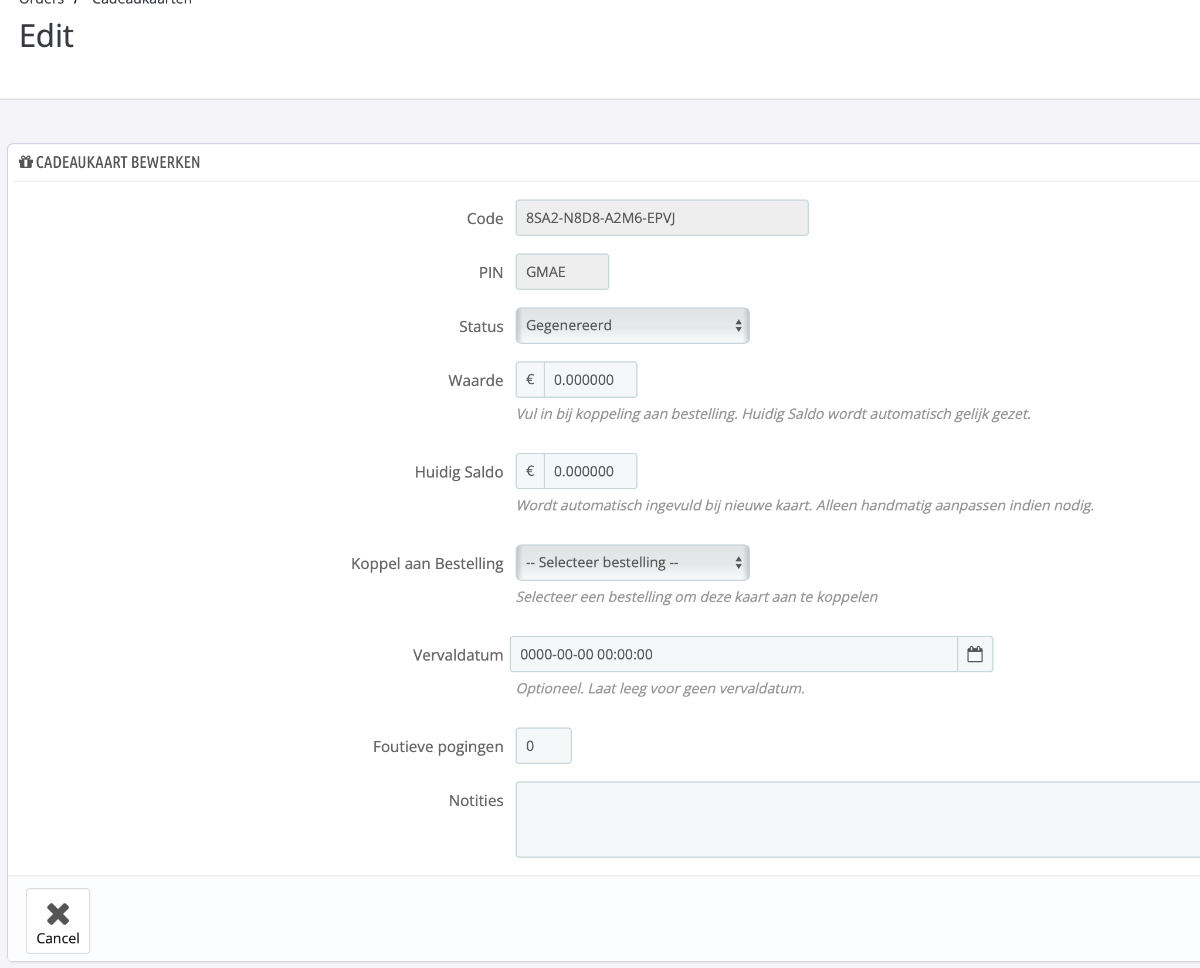Click the Vervaldatum field label
The height and width of the screenshot is (968, 1200).
[x=457, y=655]
